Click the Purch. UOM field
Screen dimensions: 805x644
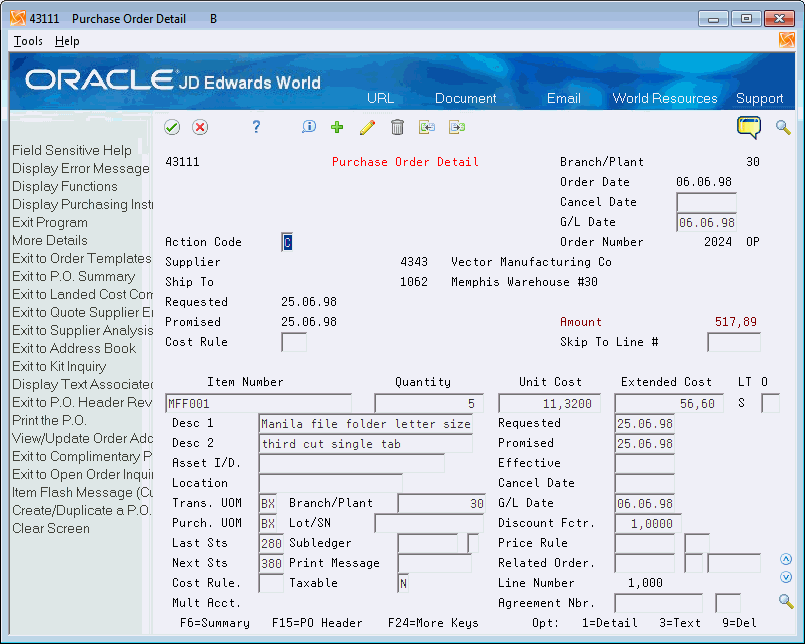click(268, 523)
